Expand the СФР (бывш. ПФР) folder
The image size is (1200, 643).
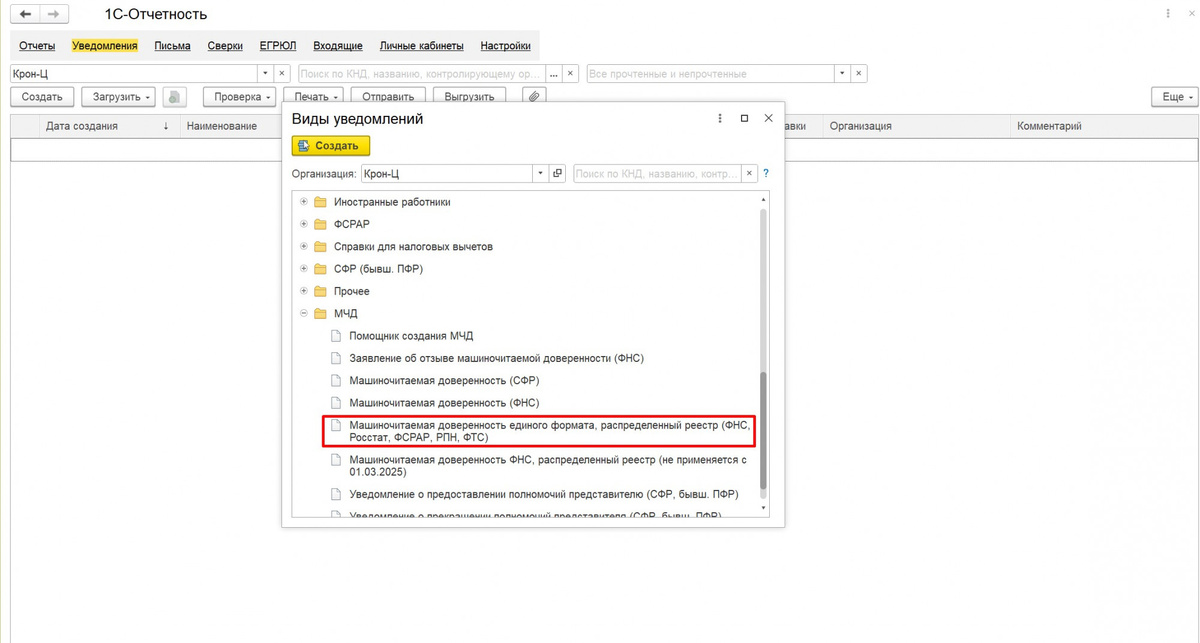(x=304, y=269)
